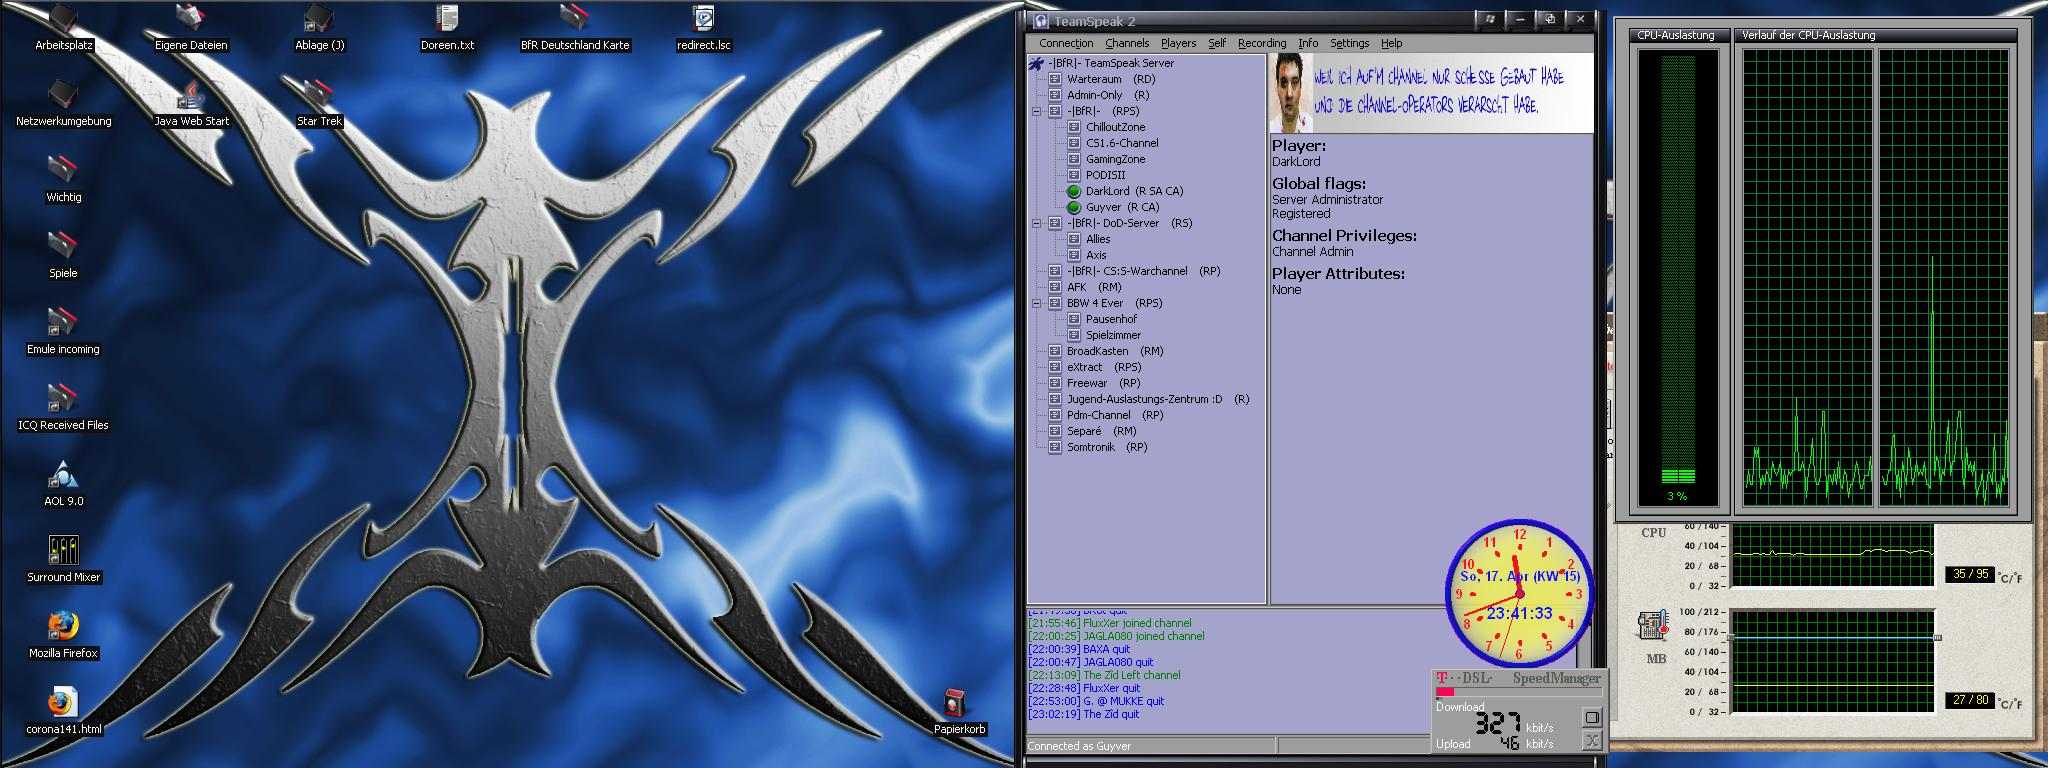Click the motherboard temperature sensor icon
The width and height of the screenshot is (2048, 768).
tap(1653, 626)
